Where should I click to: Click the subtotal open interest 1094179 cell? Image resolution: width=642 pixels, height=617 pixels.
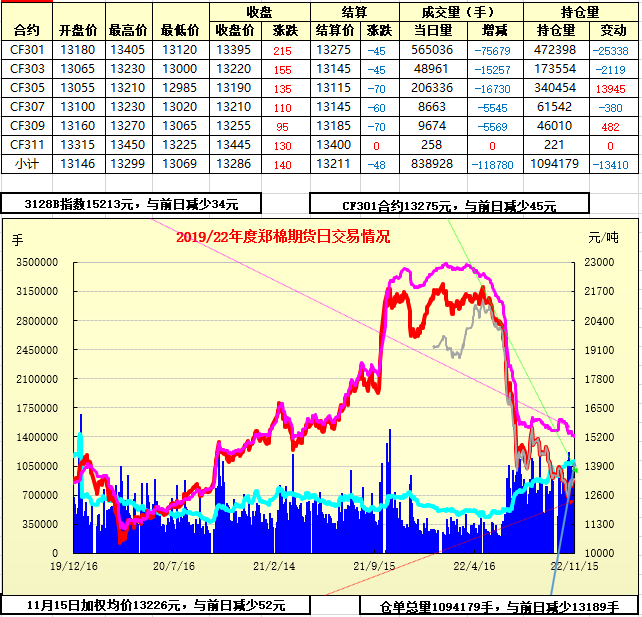pos(556,164)
